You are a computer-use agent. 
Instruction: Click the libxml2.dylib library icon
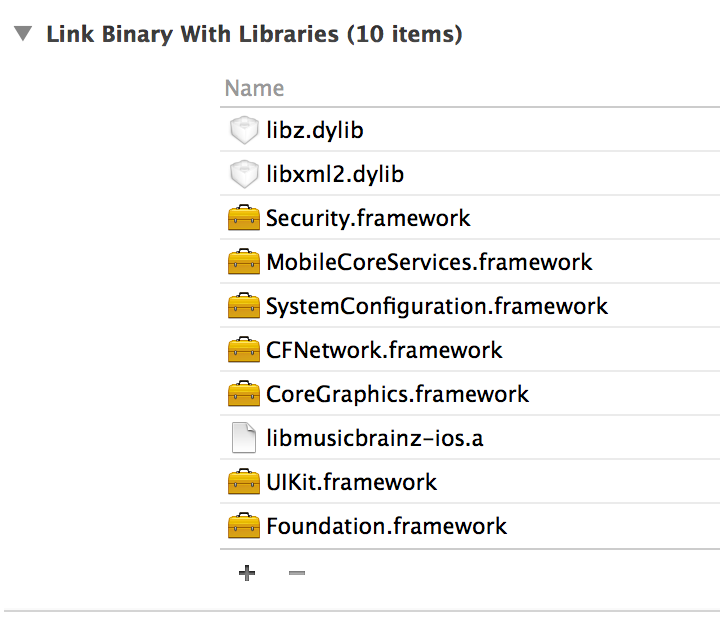[244, 174]
